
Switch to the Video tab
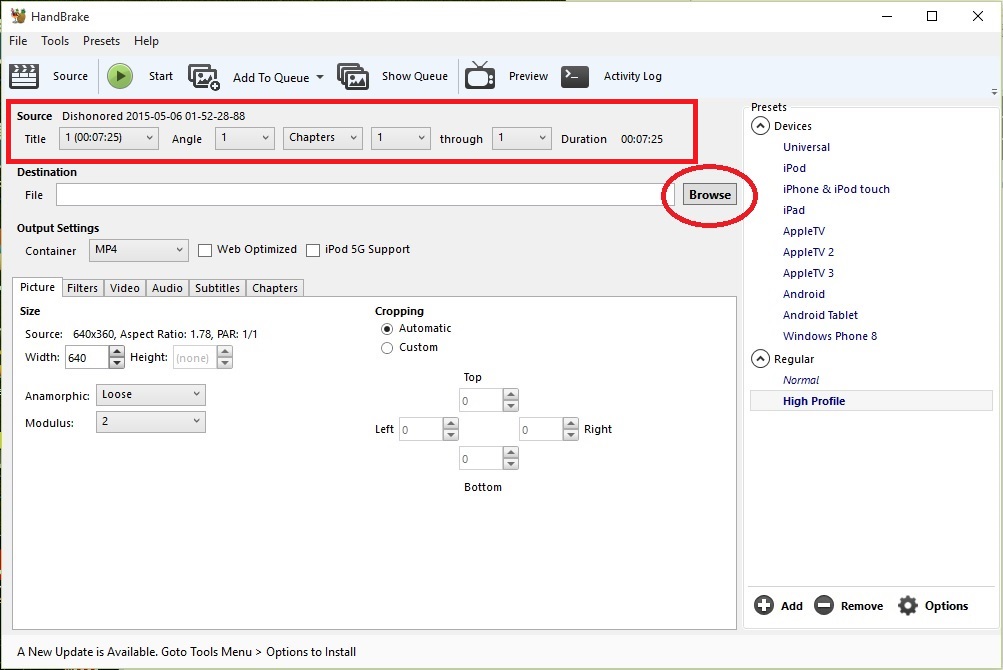pos(125,288)
